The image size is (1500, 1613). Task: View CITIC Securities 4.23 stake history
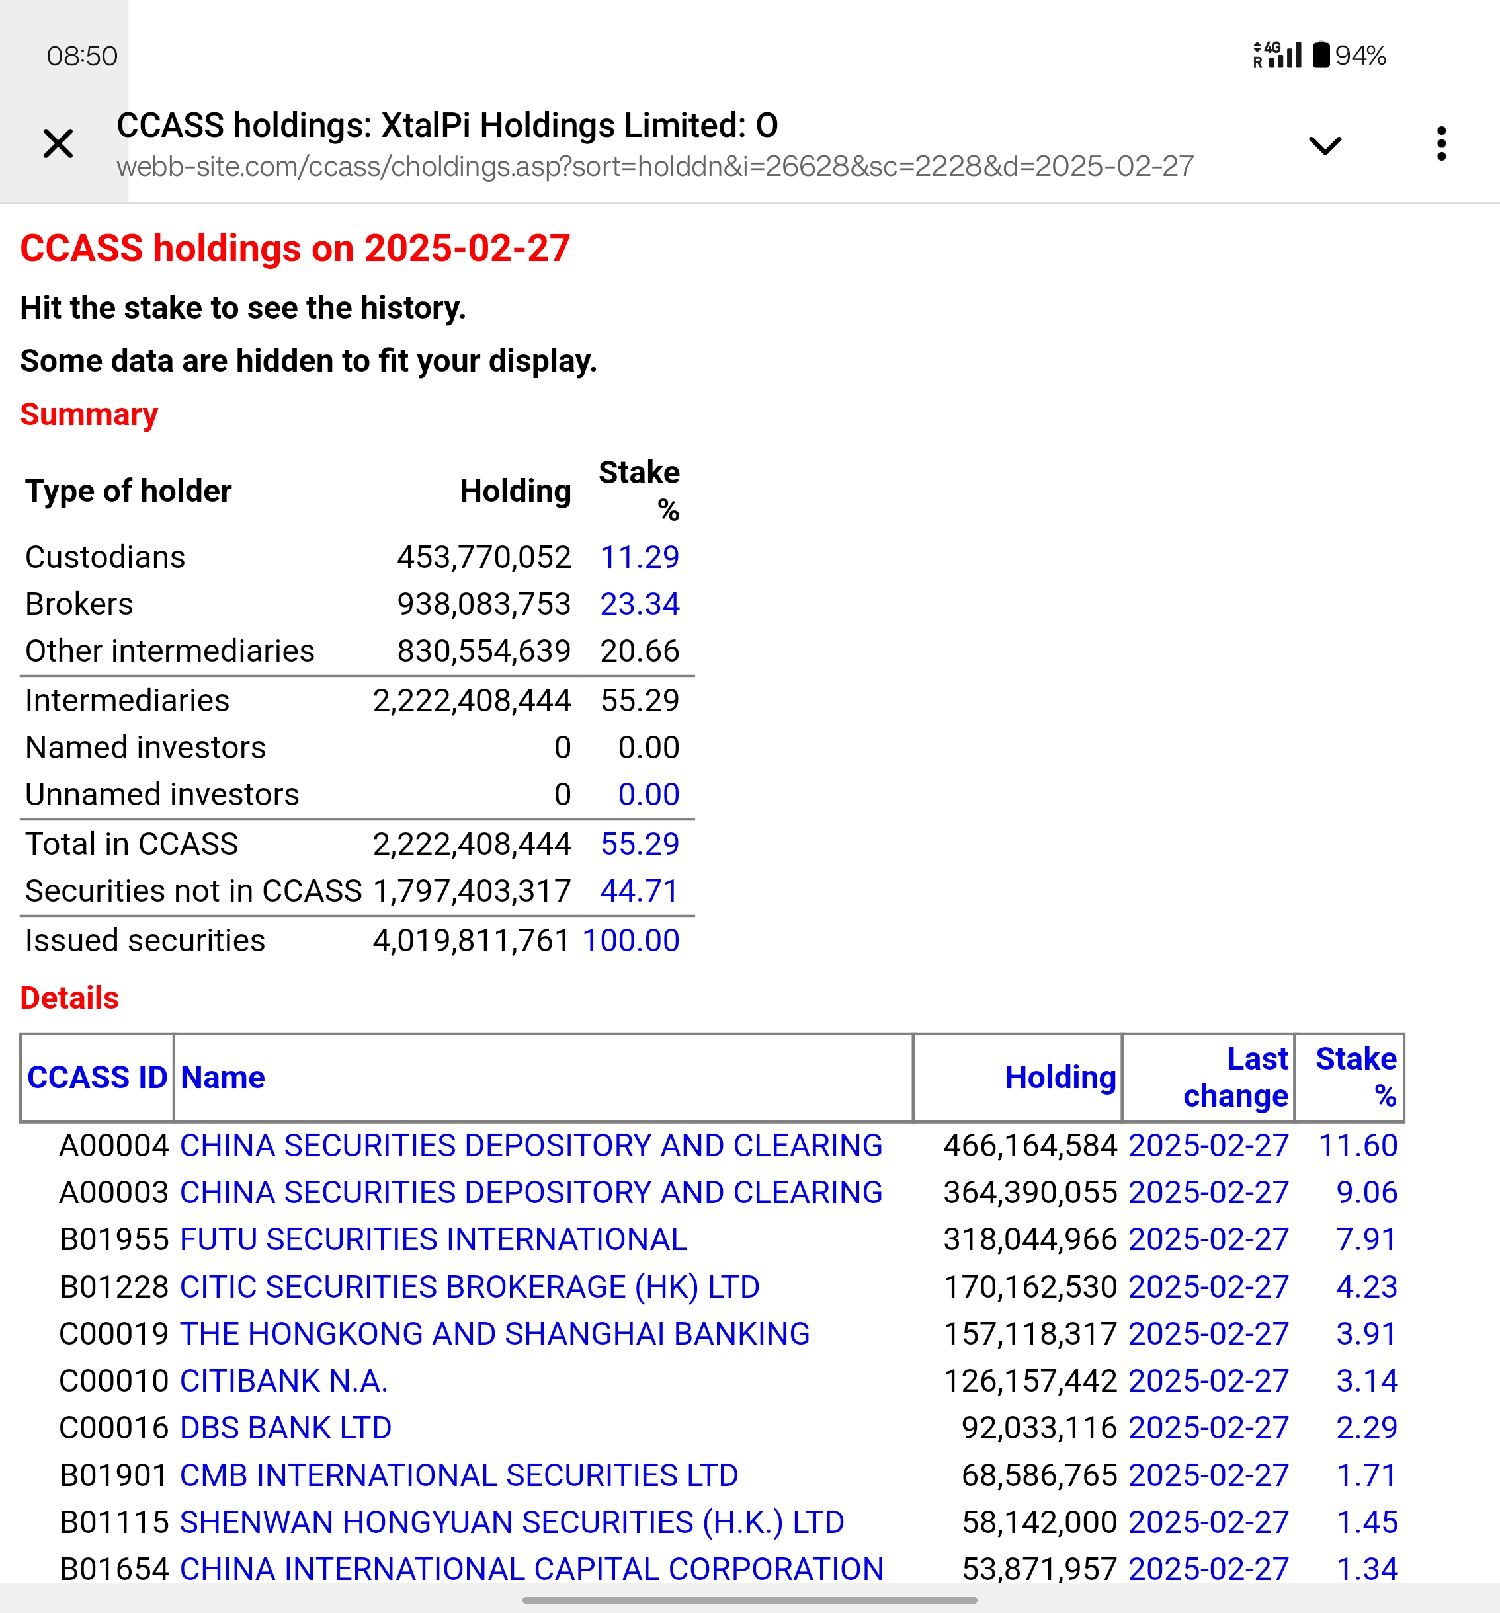point(1367,1286)
